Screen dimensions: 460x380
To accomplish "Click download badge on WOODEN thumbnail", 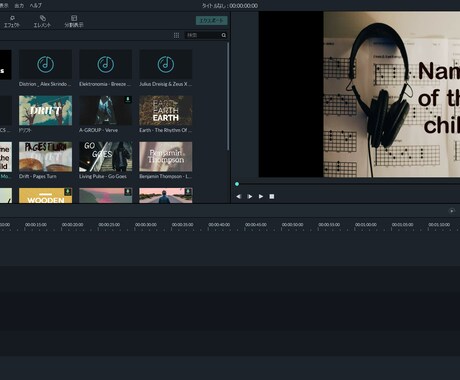I will pos(68,192).
